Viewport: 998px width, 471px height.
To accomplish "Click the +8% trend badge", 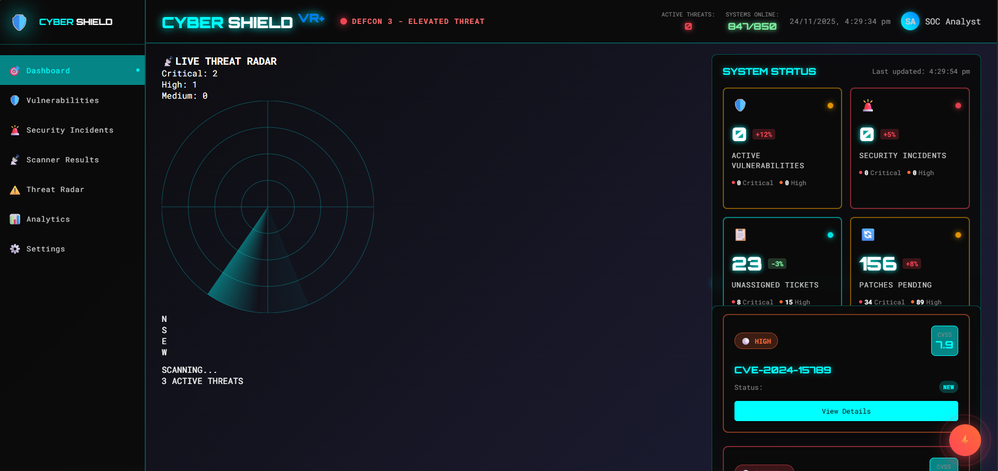I will pyautogui.click(x=911, y=264).
